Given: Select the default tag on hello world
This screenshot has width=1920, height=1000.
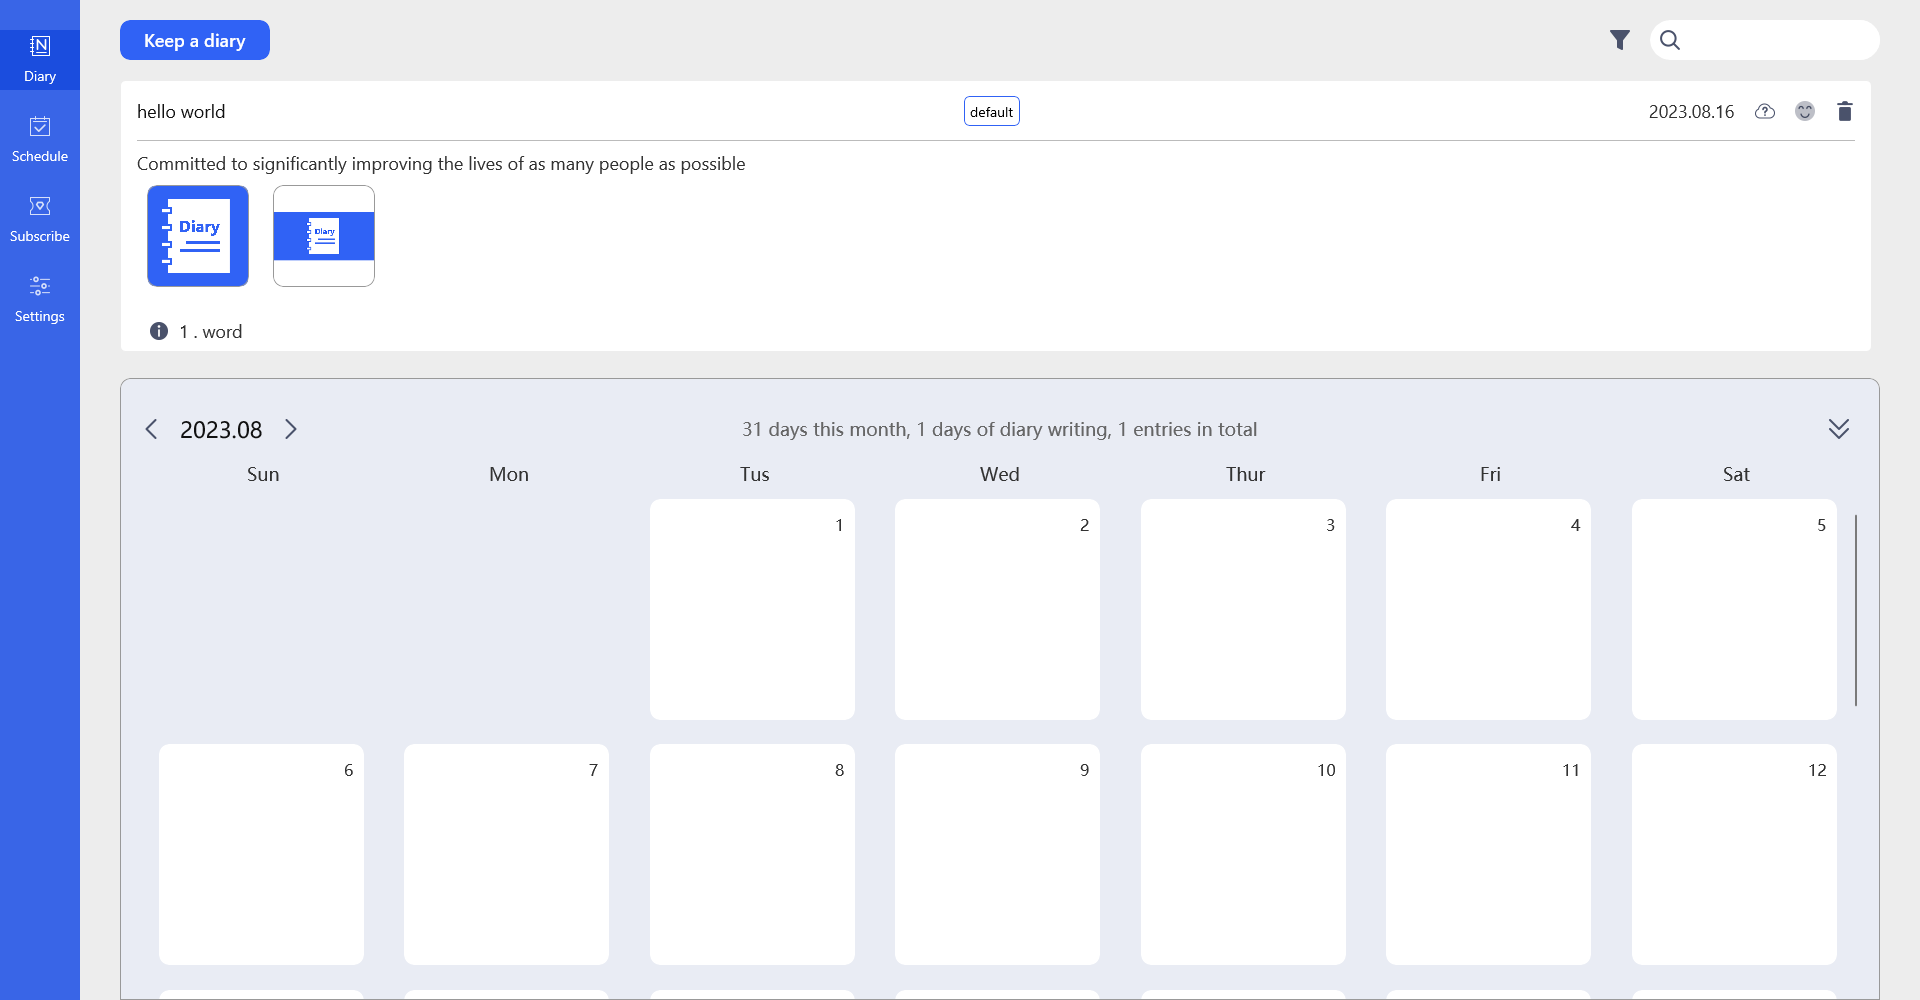Looking at the screenshot, I should 992,111.
